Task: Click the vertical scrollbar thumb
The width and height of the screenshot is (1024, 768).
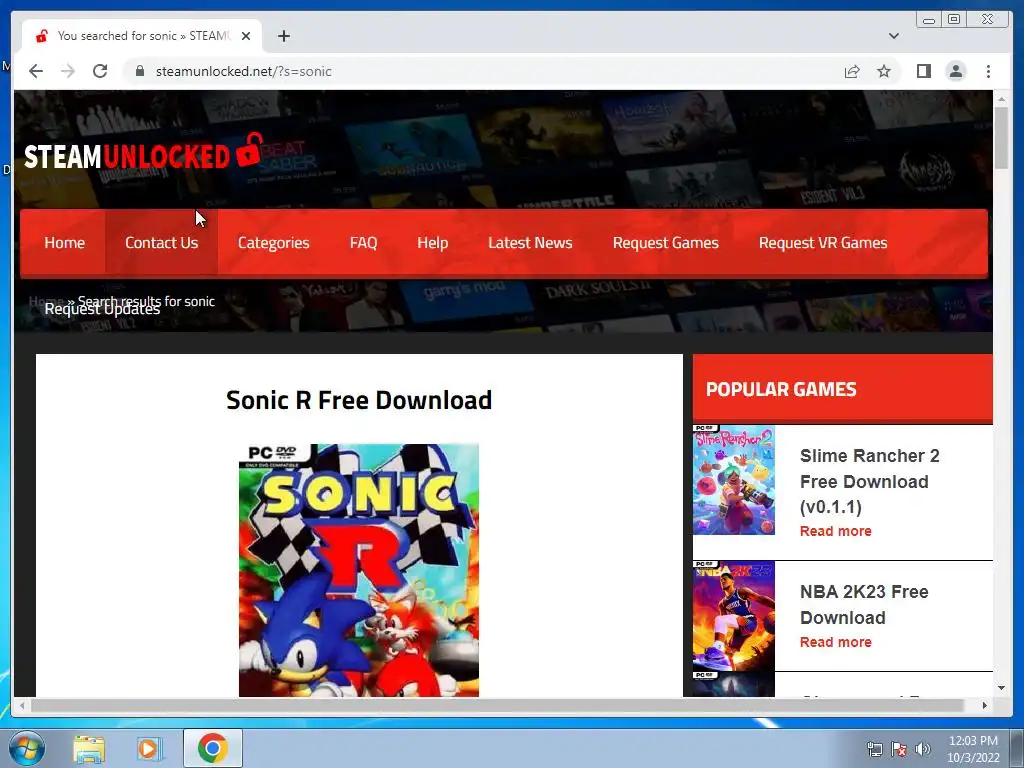Action: click(x=1001, y=137)
